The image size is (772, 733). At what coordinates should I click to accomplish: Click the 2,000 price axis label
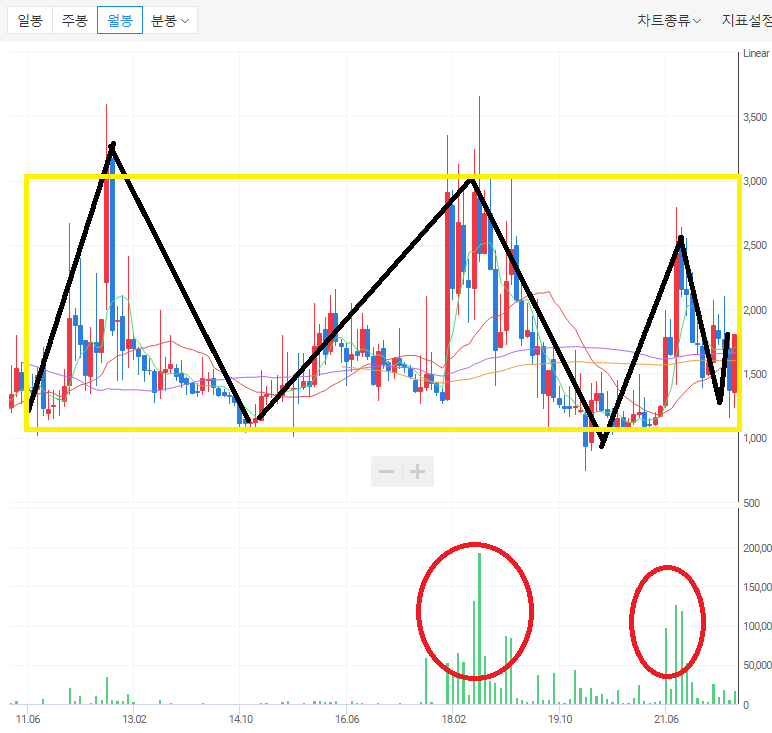click(x=755, y=310)
